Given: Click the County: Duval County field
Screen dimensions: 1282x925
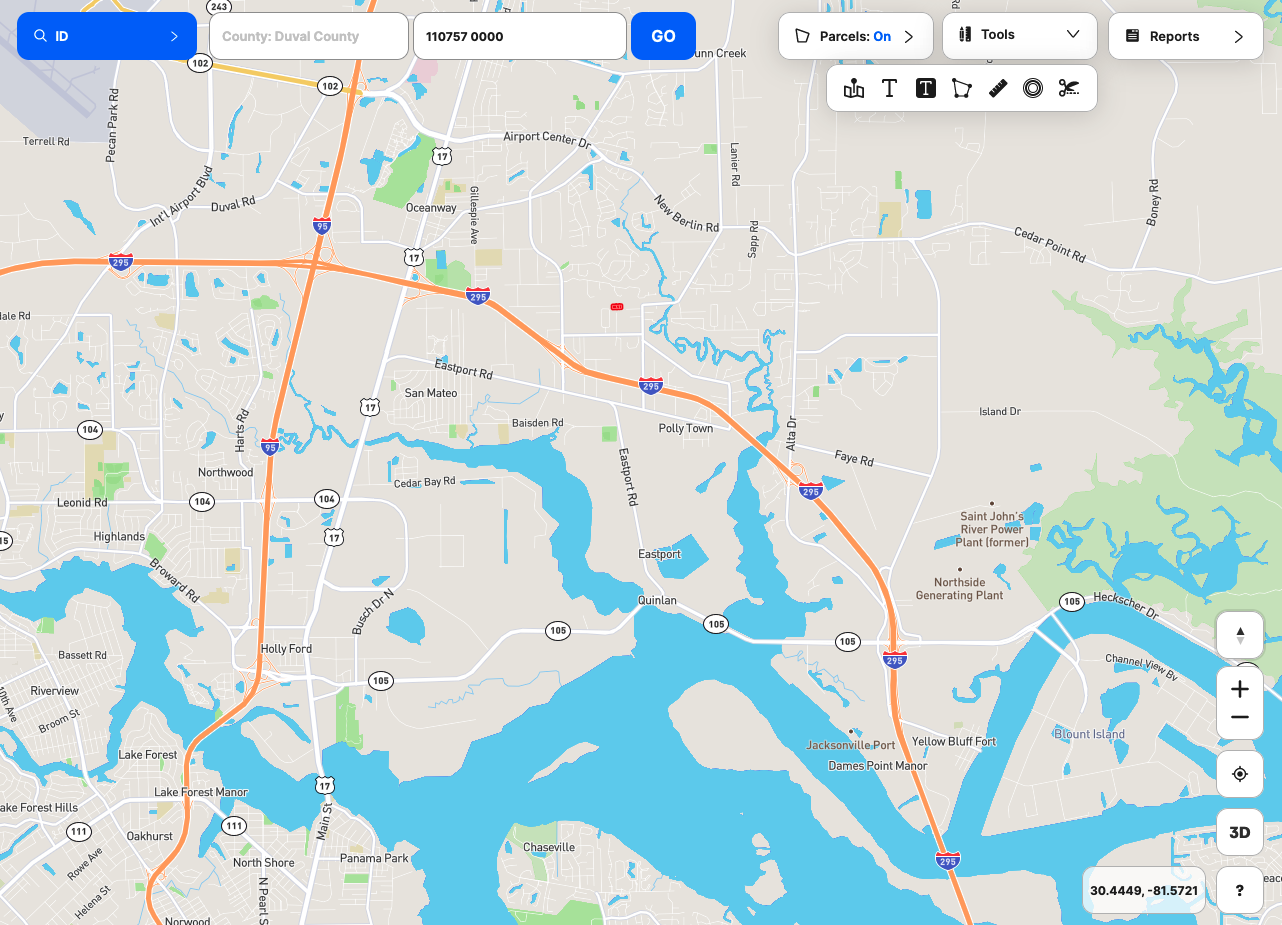Looking at the screenshot, I should (x=309, y=36).
